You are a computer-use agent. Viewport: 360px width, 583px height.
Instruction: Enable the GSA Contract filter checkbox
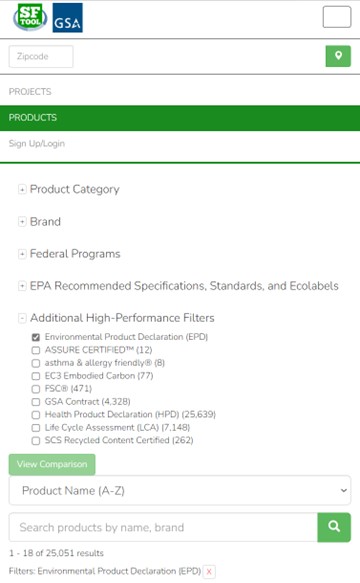[36, 402]
